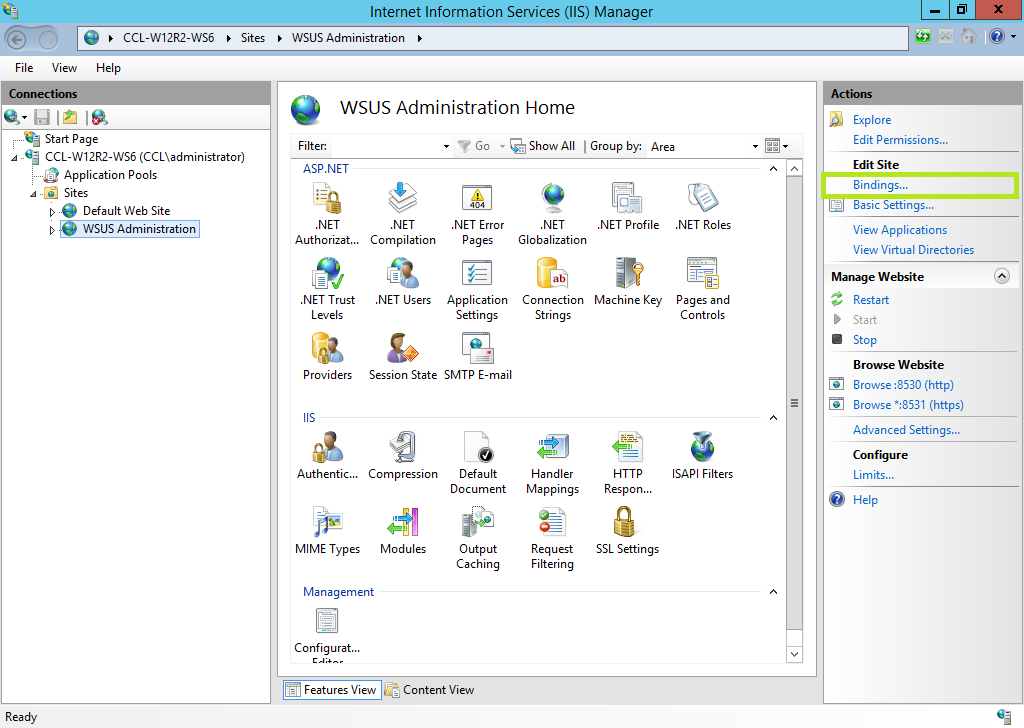Open the View menu
This screenshot has height=728, width=1024.
coord(64,68)
